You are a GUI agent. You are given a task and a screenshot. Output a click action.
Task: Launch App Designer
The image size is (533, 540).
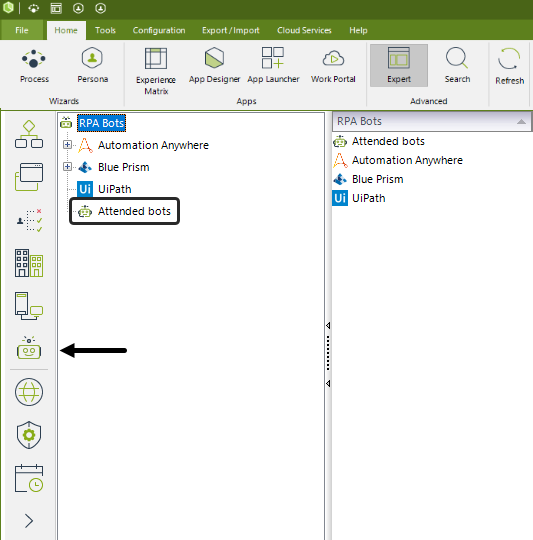coord(214,66)
